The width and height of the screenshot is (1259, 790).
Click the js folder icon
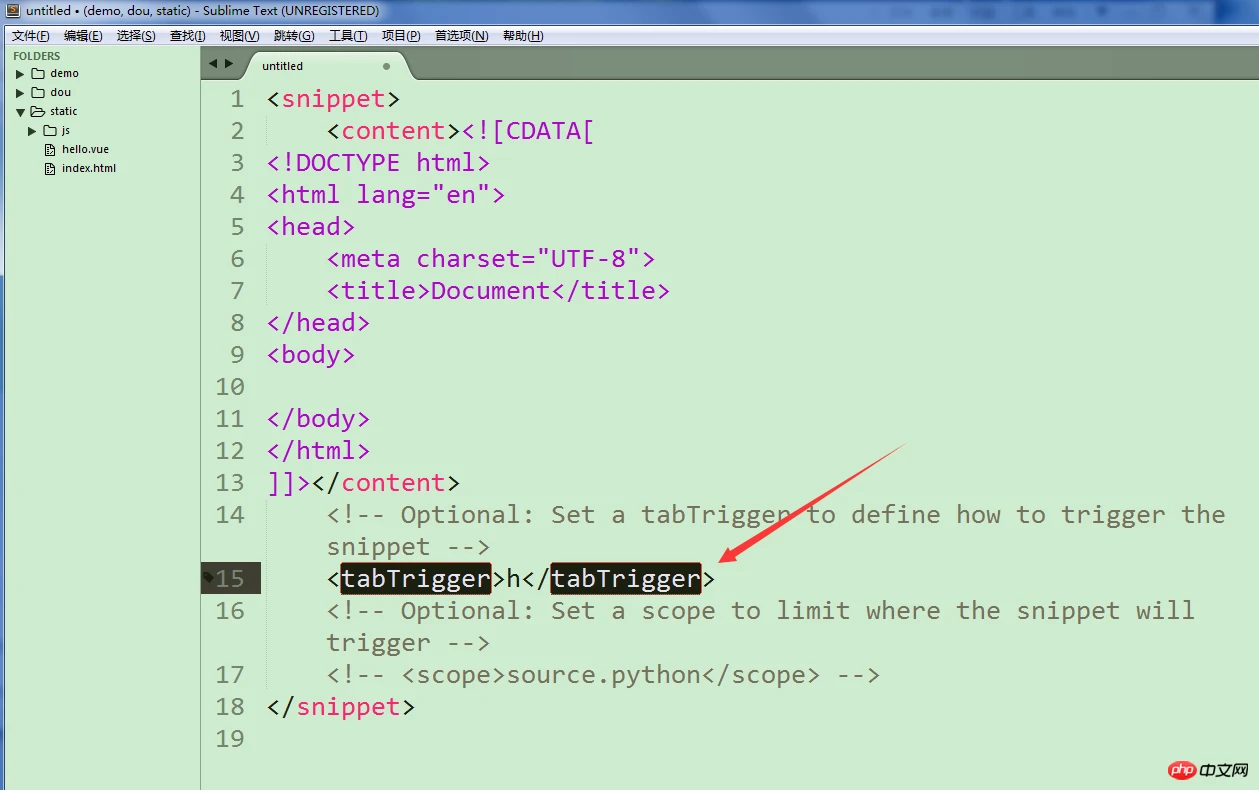(50, 130)
